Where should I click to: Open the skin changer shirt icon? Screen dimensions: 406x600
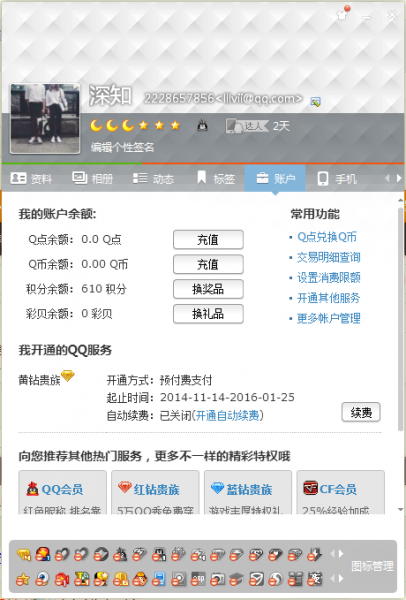342,15
